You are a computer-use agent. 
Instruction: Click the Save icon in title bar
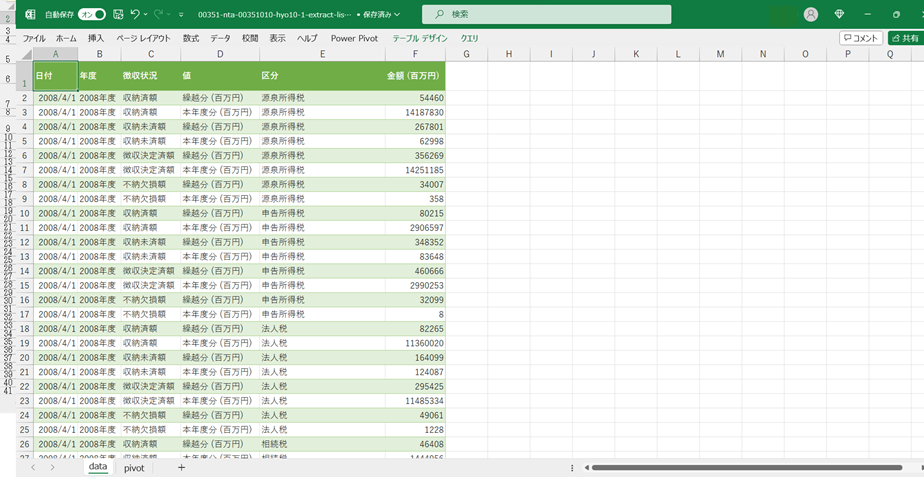(x=119, y=15)
